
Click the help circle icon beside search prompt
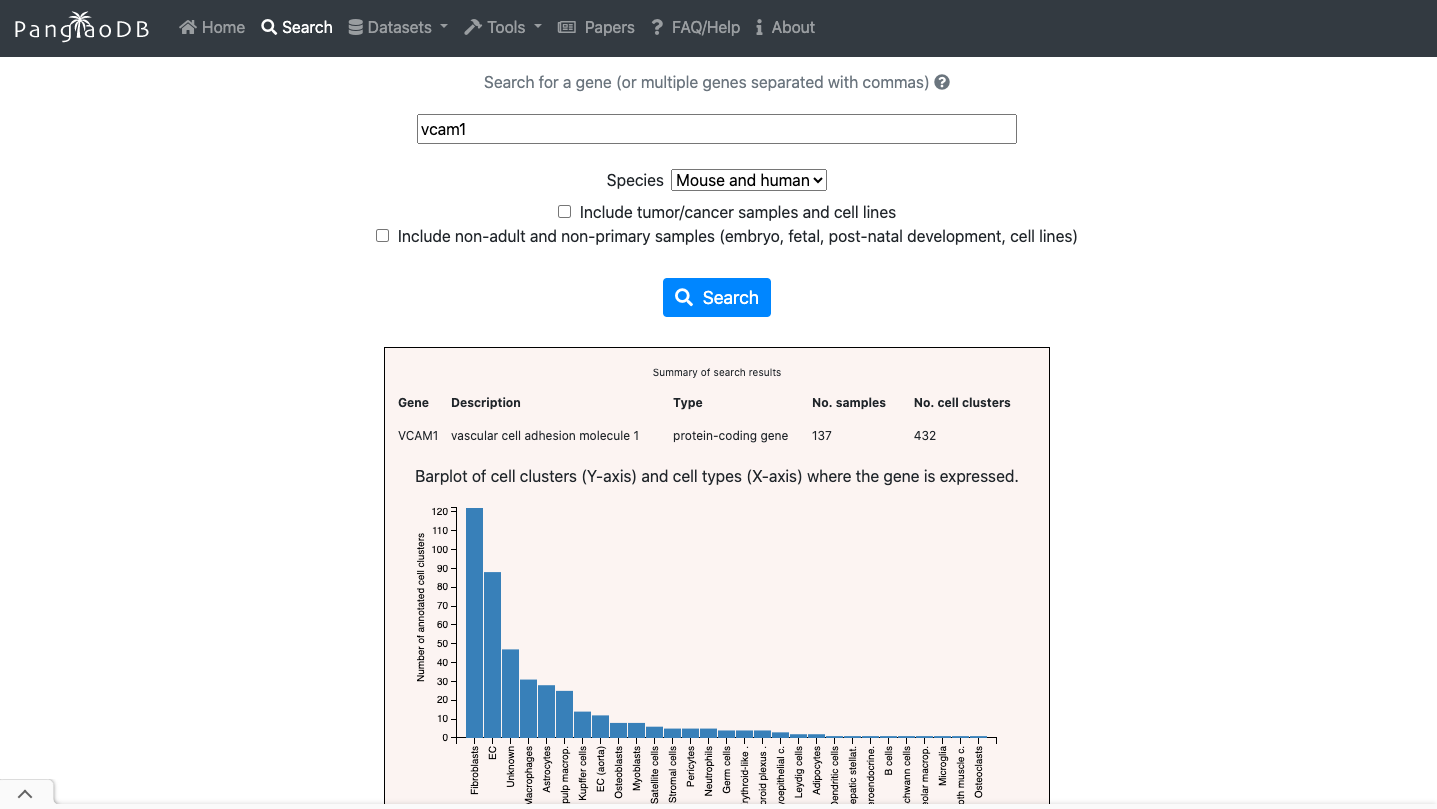click(x=942, y=82)
